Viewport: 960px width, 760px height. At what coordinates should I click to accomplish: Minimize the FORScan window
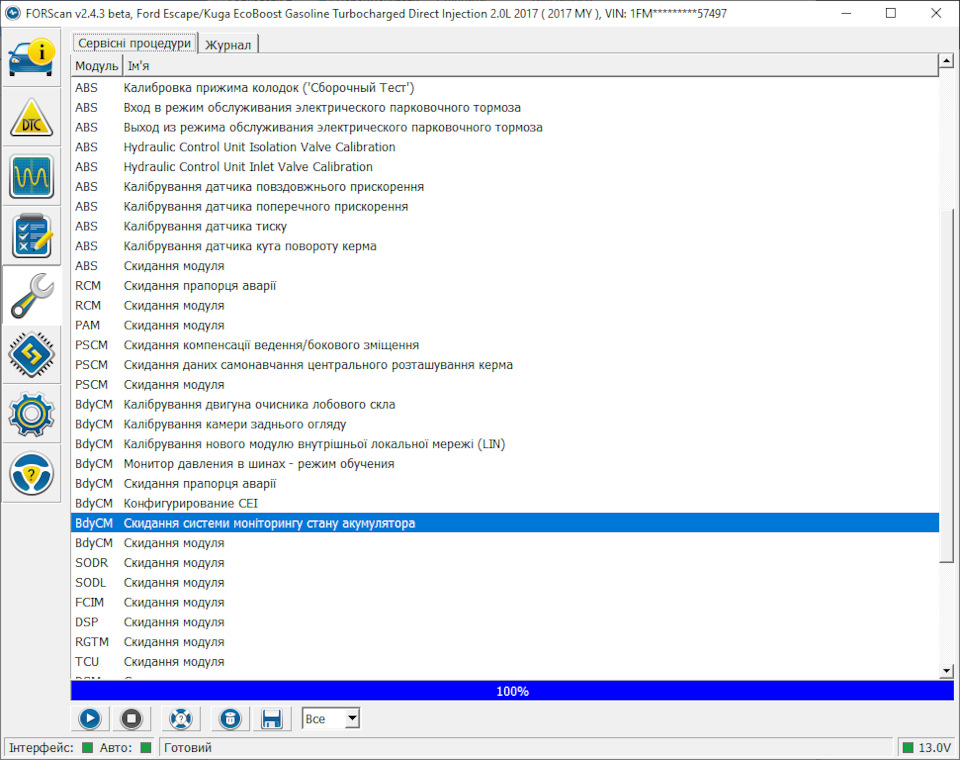pos(846,13)
